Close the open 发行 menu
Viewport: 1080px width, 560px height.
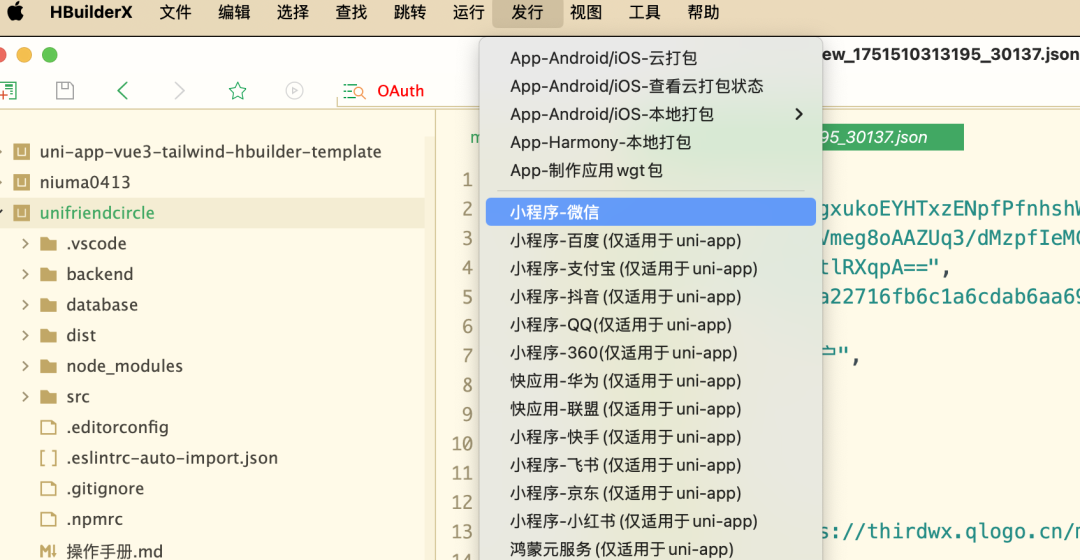coord(528,12)
